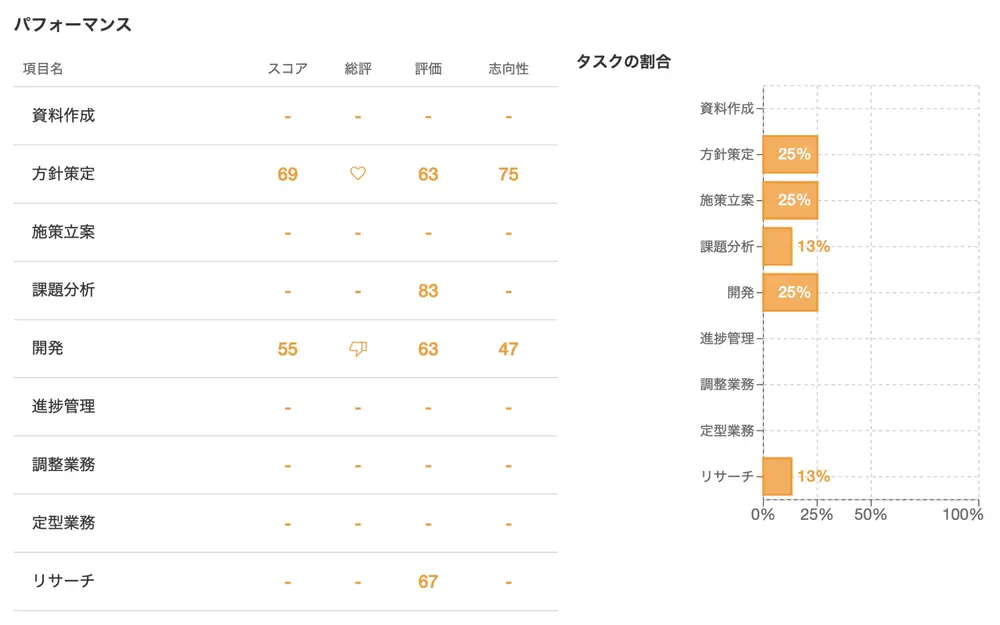1000x625 pixels.
Task: Click the 項目名 column header
Action: (43, 69)
